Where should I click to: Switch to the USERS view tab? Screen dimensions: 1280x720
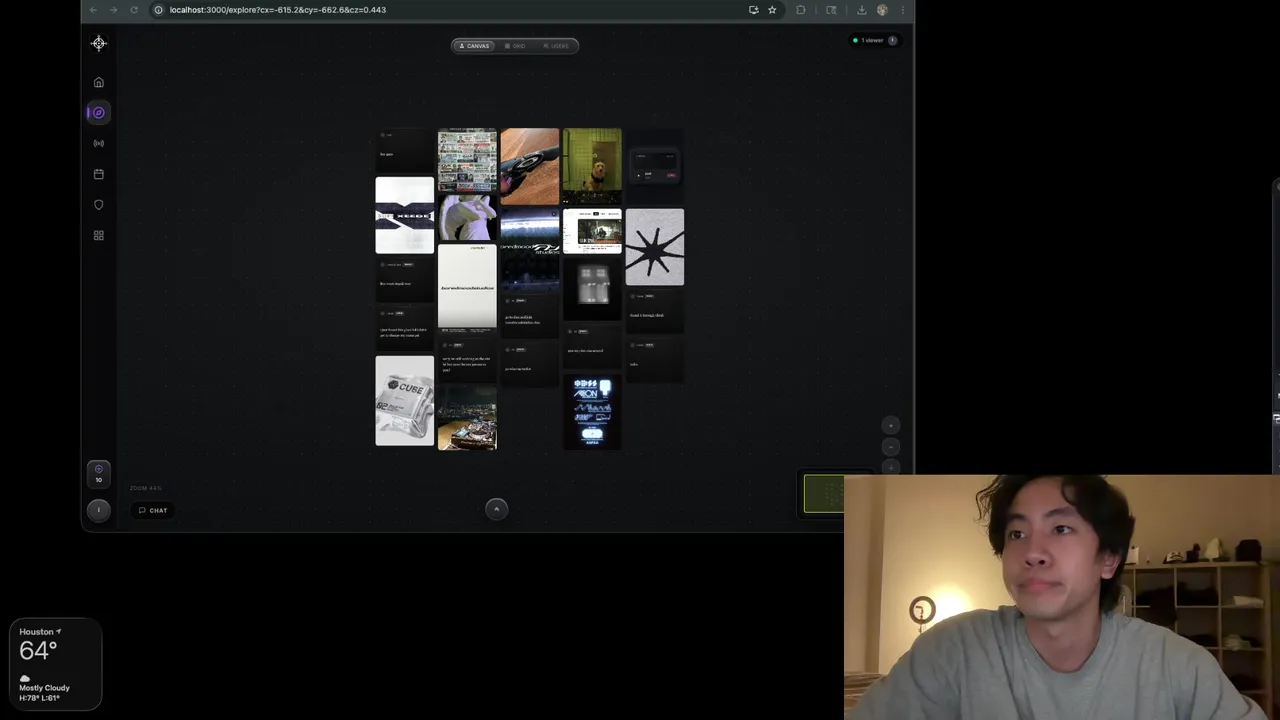[556, 46]
